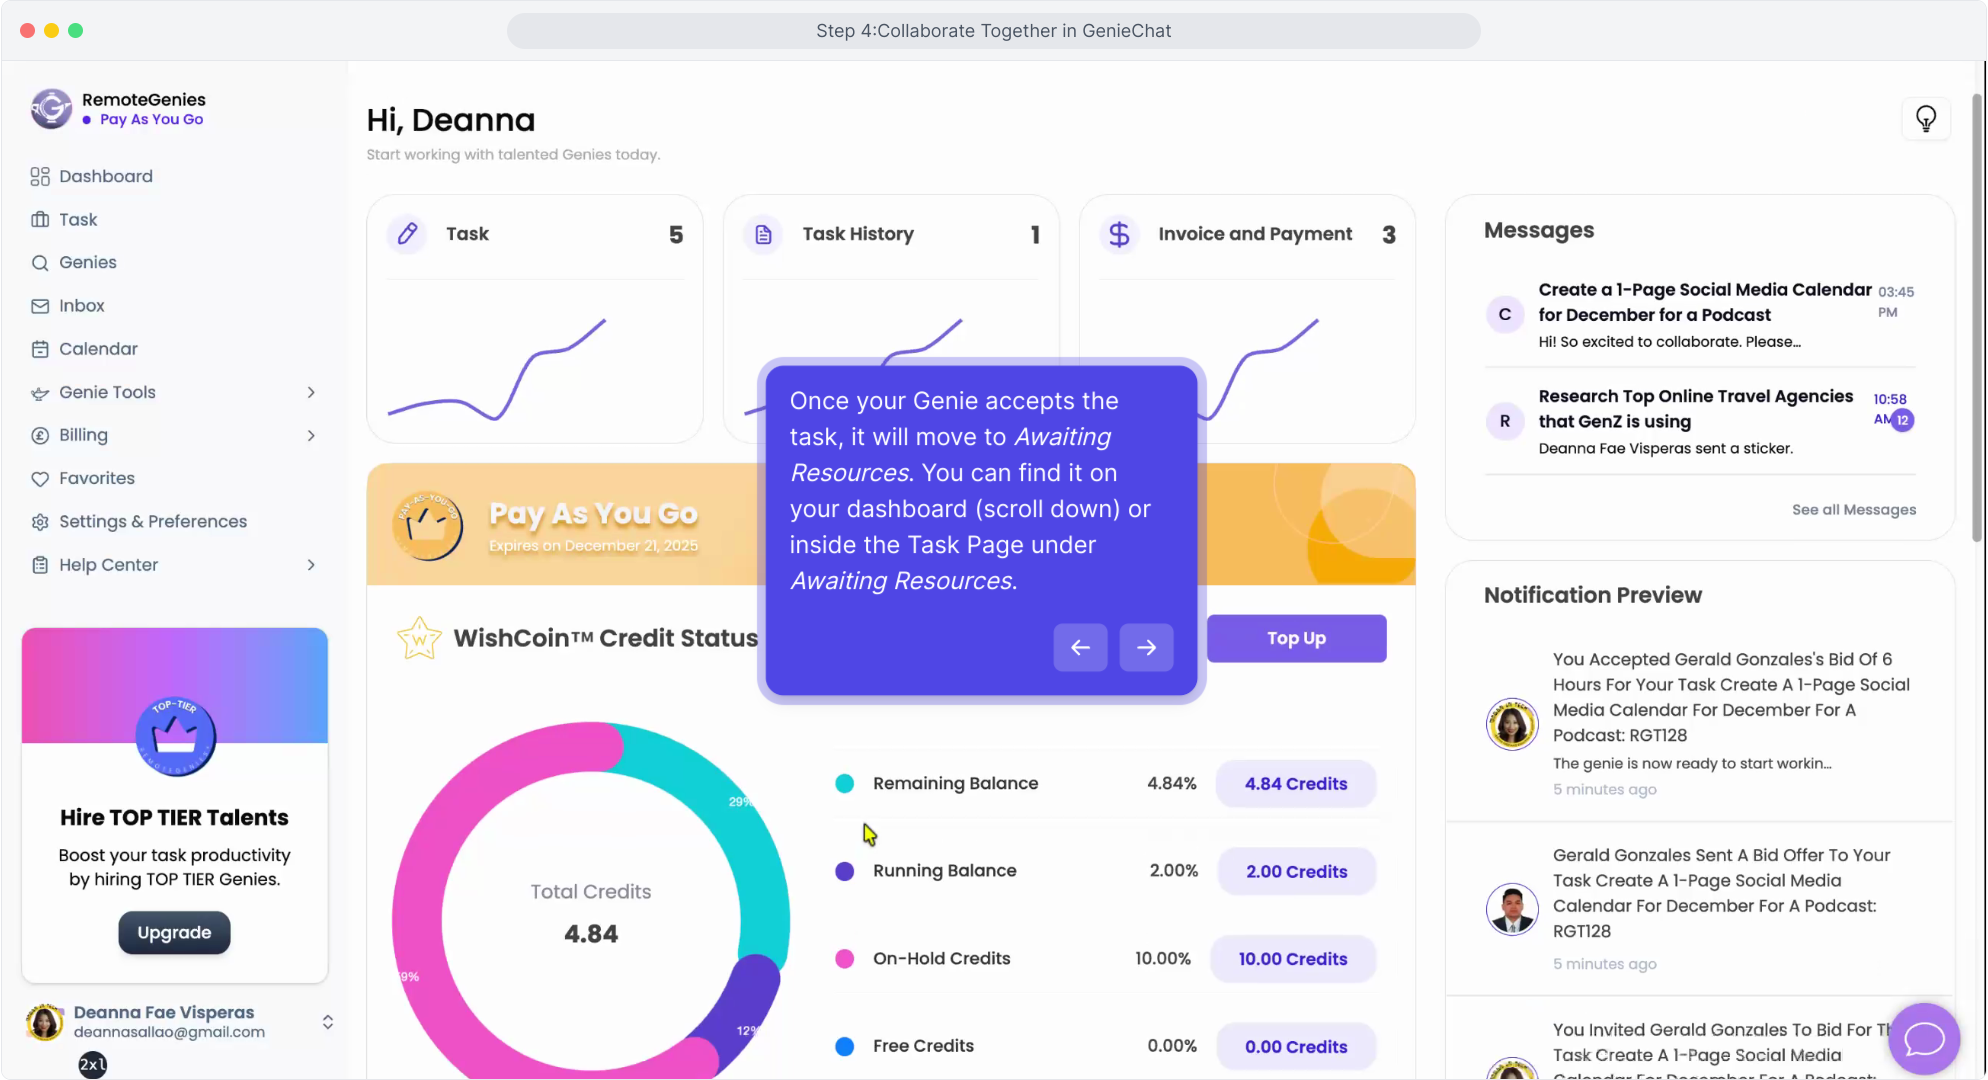Expand the Billing submenu chevron
Image resolution: width=1988 pixels, height=1080 pixels.
(x=311, y=435)
